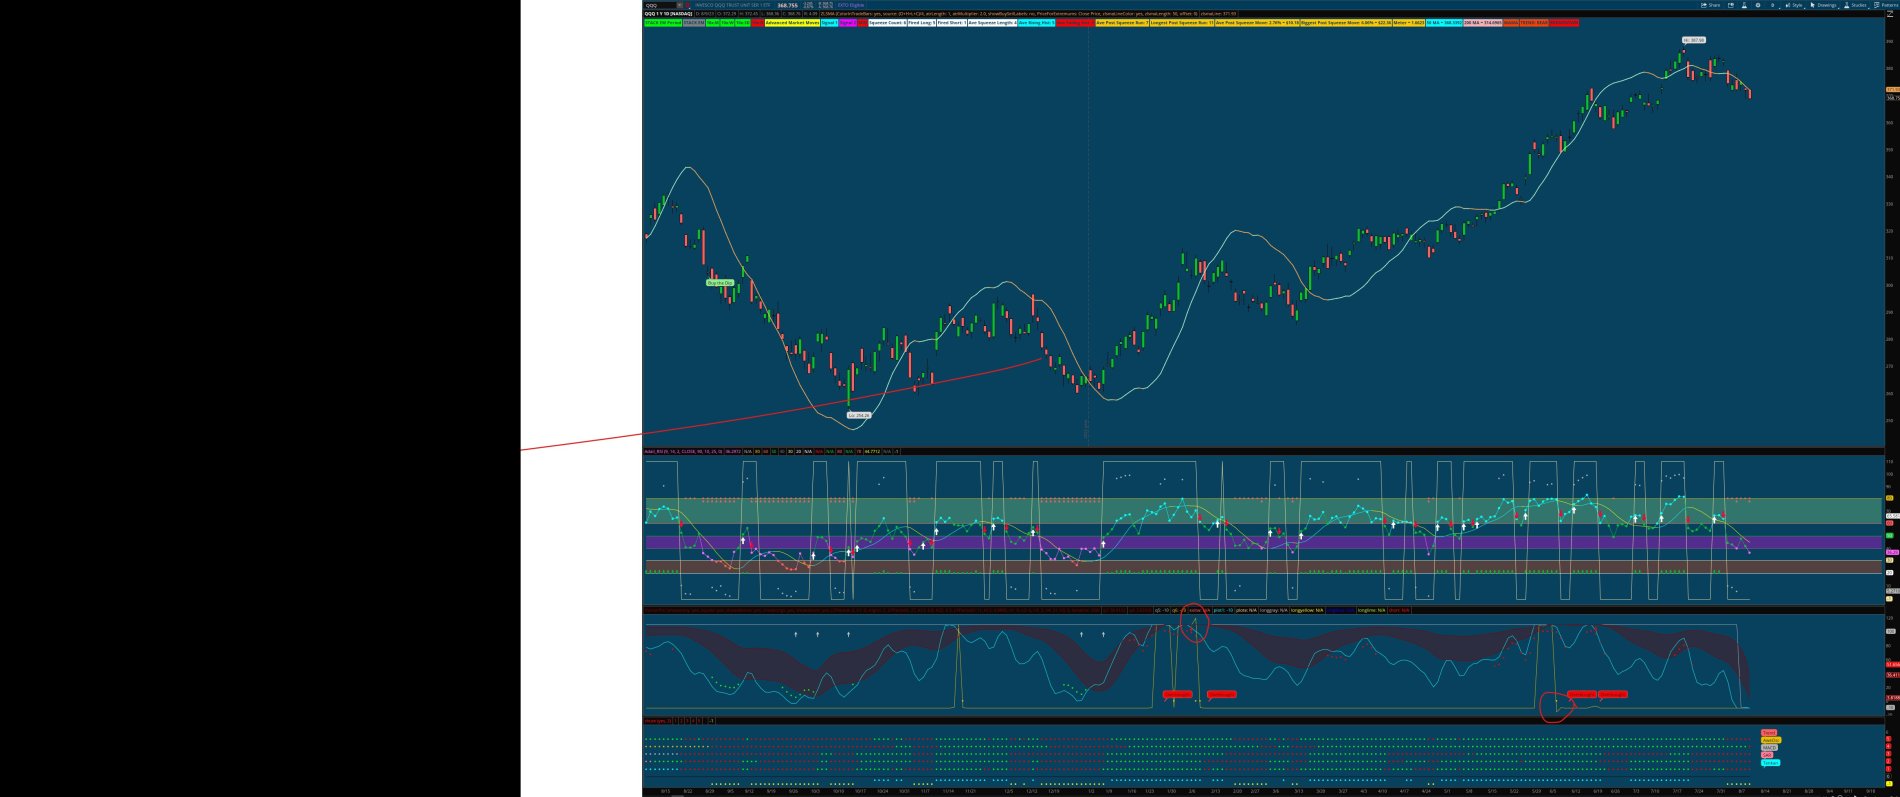Open the Patterns menu
Image resolution: width=1900 pixels, height=797 pixels.
[1887, 5]
